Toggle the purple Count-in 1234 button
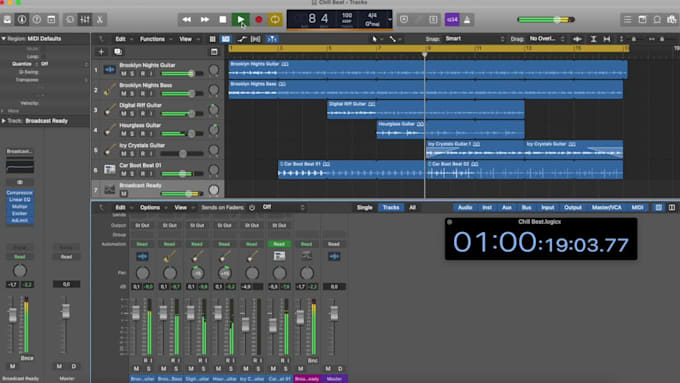This screenshot has width=680, height=383. pos(452,20)
